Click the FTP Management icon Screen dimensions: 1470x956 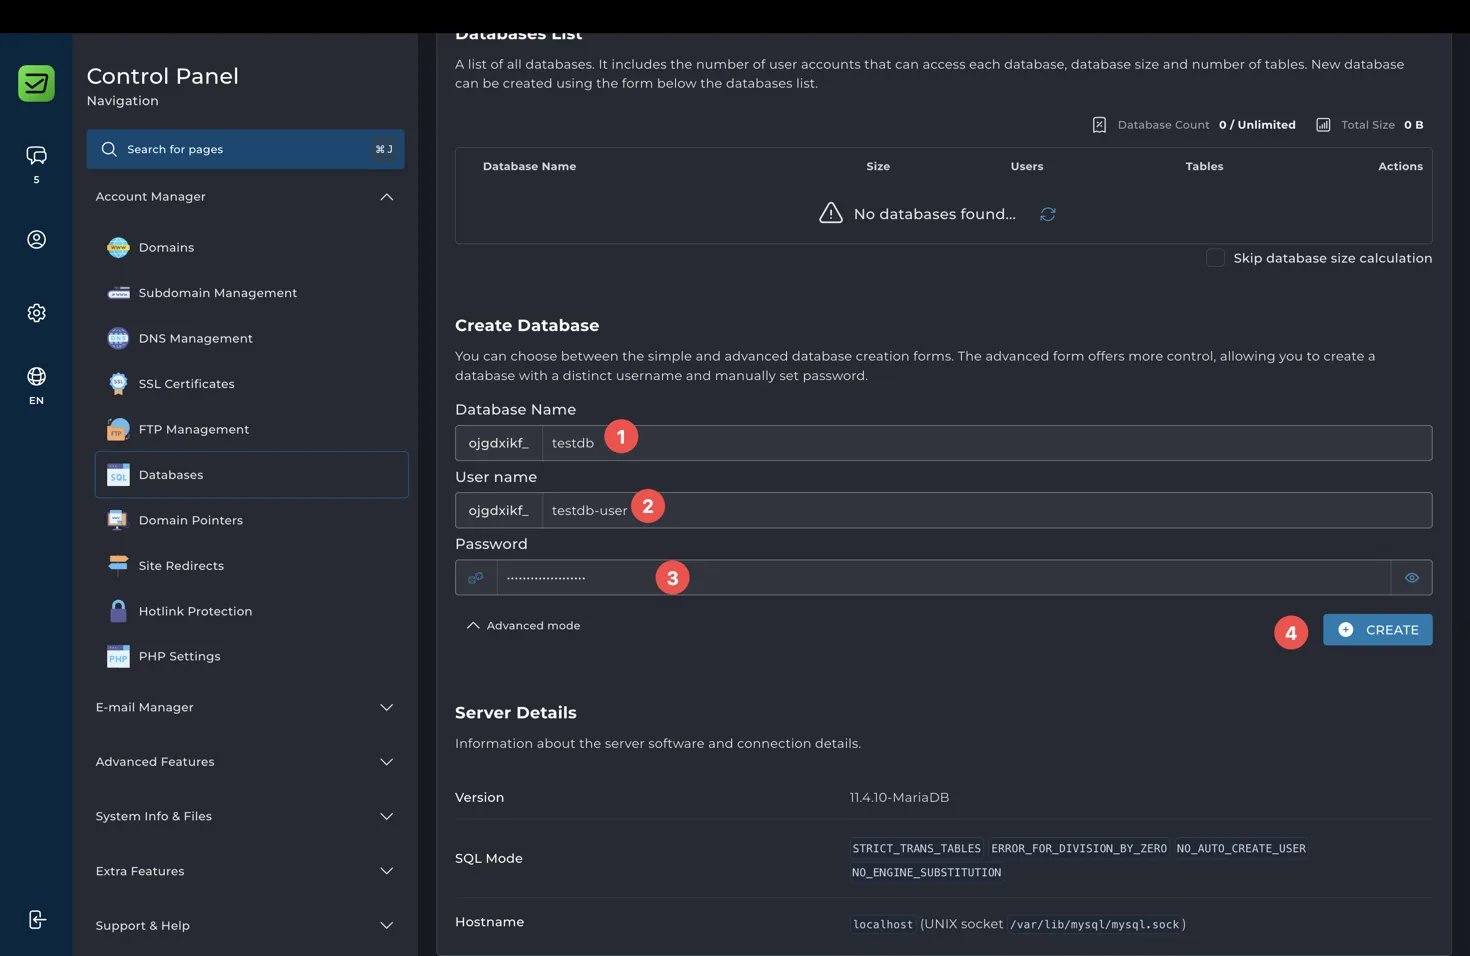coord(118,429)
